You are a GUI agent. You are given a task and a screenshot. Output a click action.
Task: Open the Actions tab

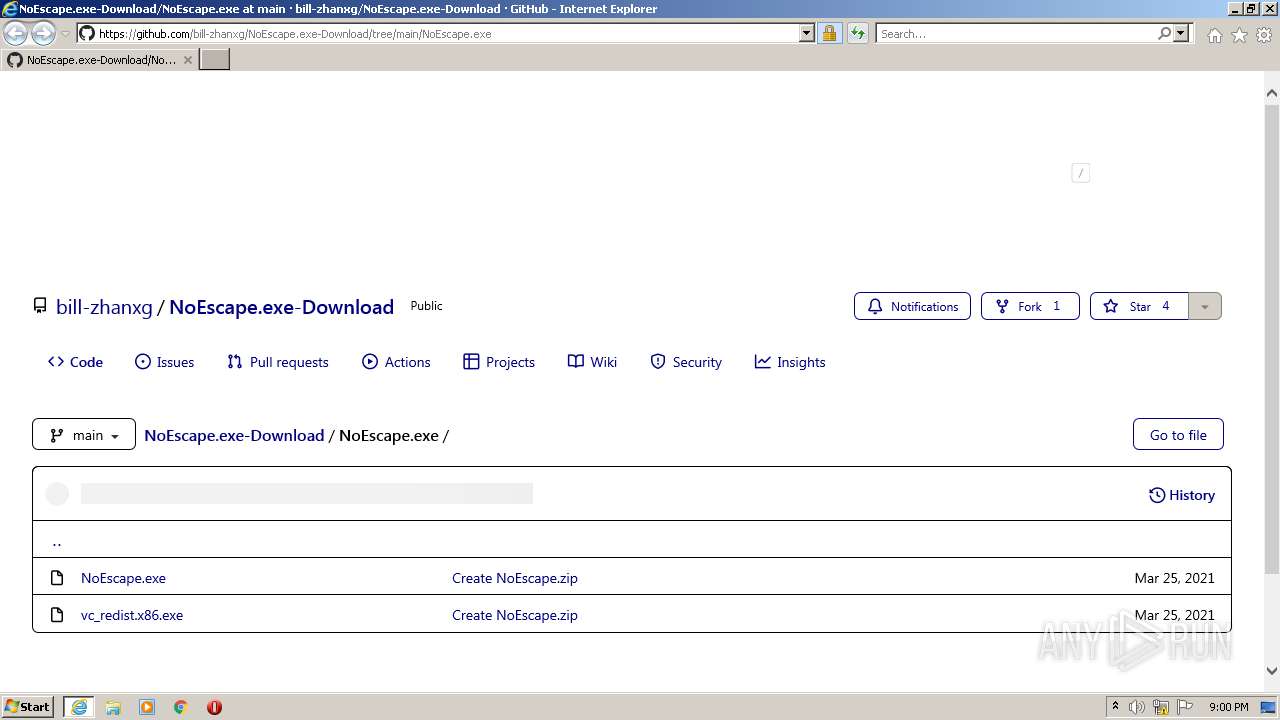coord(396,362)
